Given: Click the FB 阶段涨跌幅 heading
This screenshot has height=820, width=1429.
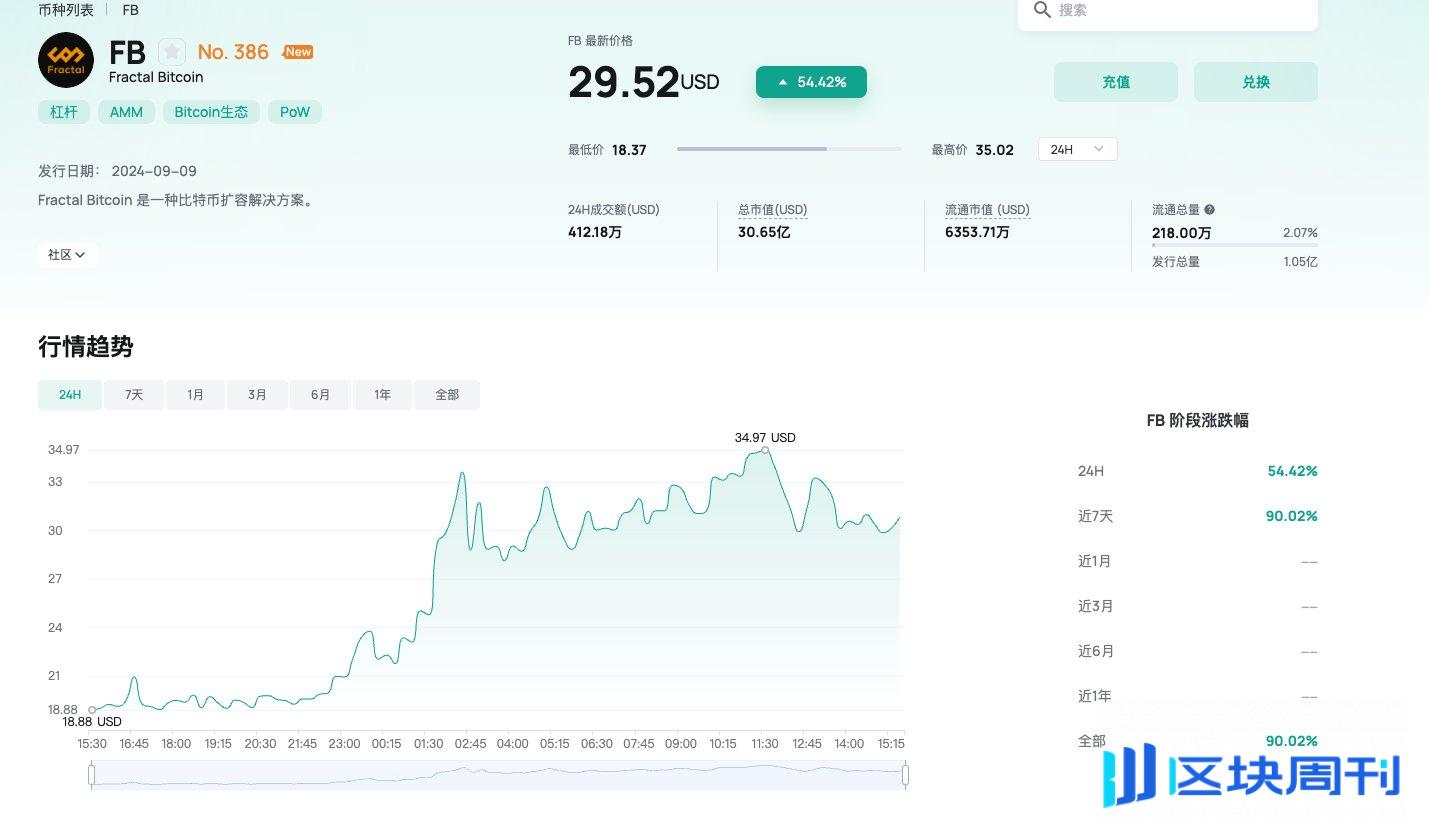Looking at the screenshot, I should [x=1197, y=421].
